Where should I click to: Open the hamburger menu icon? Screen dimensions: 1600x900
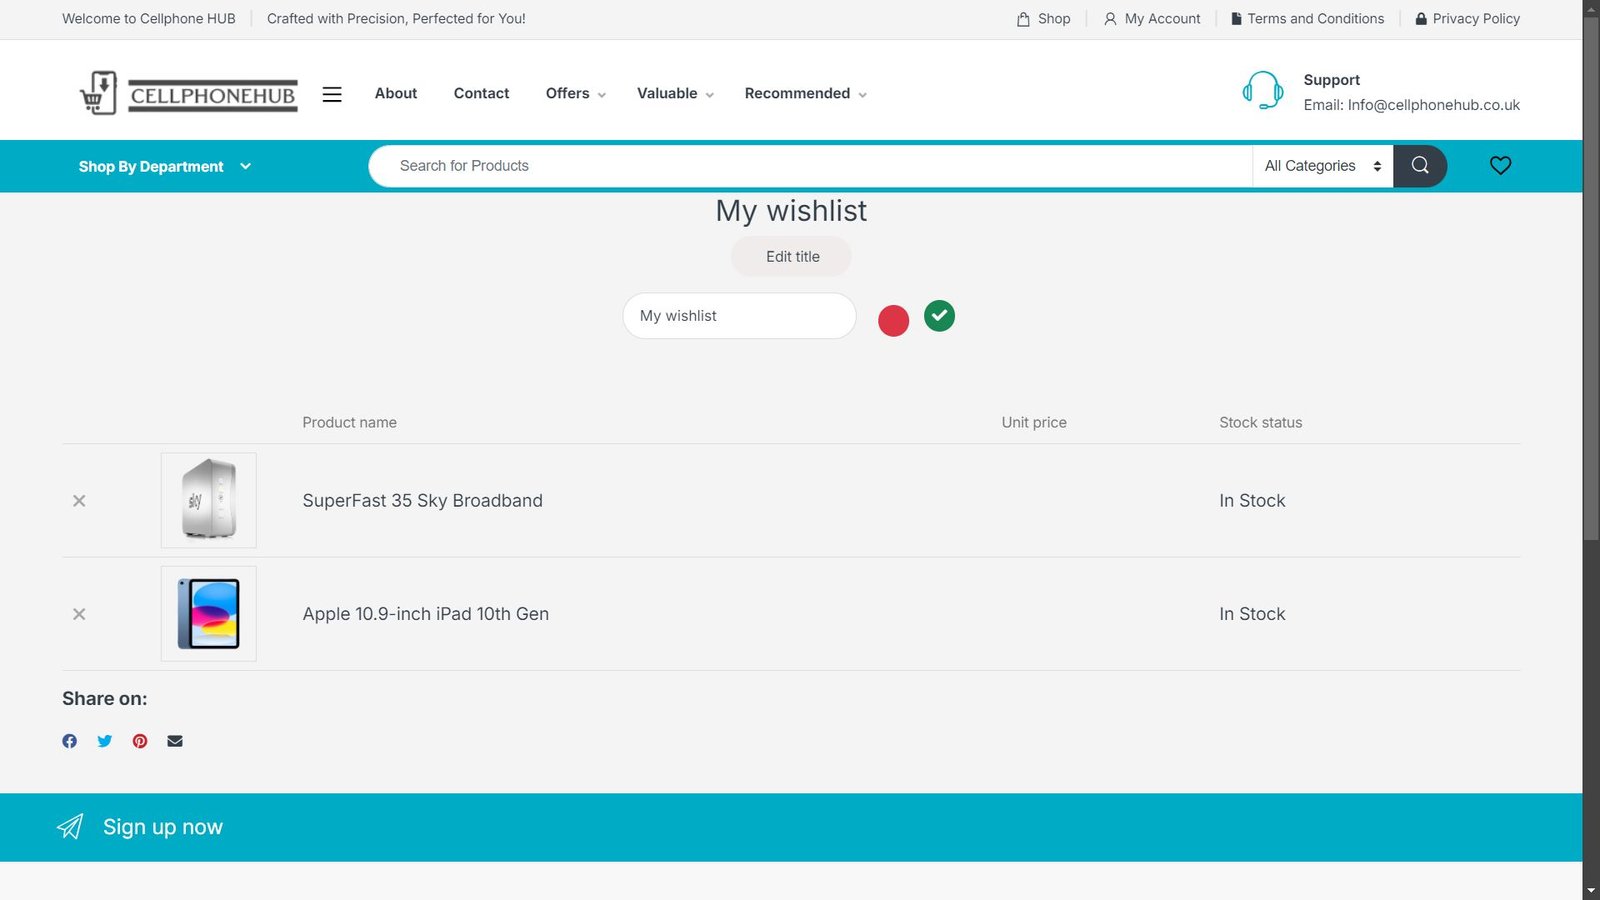point(332,94)
